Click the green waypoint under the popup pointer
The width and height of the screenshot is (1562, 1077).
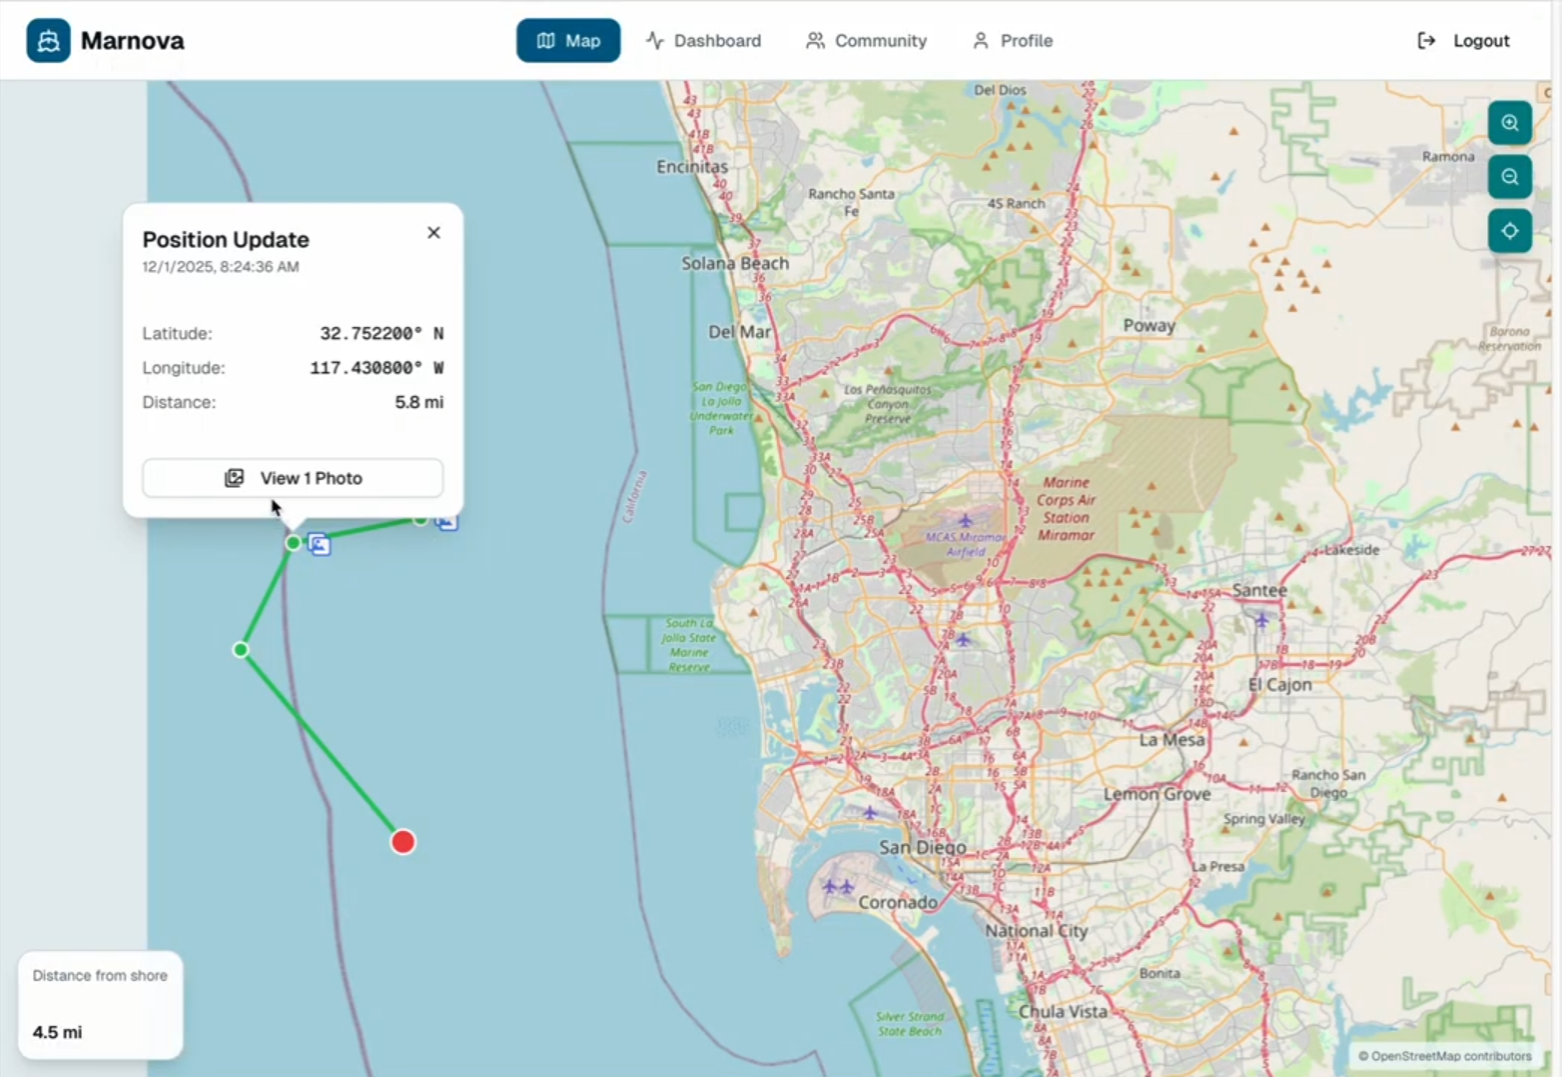click(x=293, y=543)
